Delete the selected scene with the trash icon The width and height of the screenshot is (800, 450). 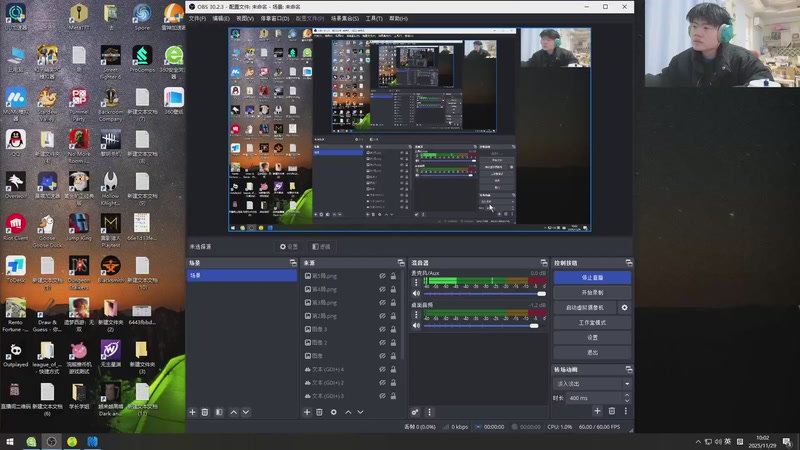click(205, 412)
